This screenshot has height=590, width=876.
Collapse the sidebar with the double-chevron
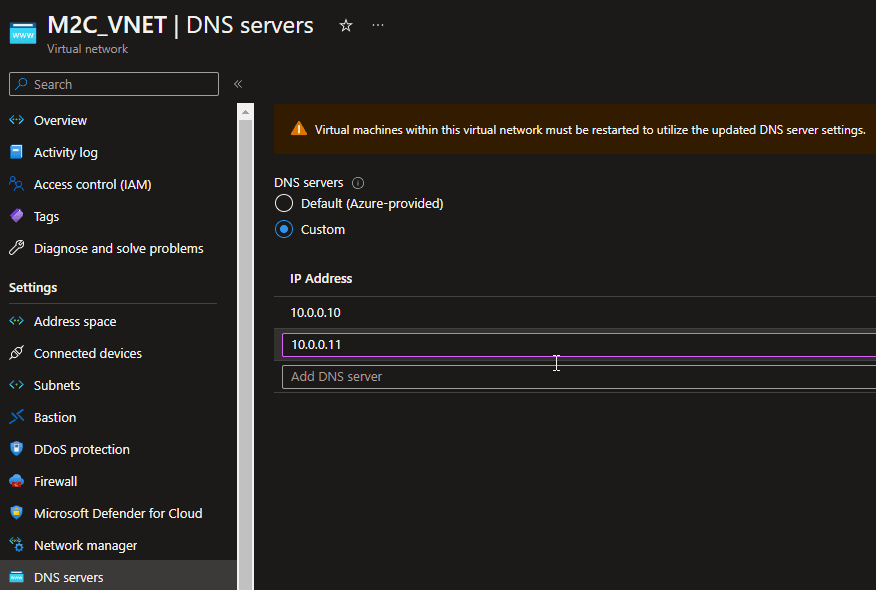click(238, 84)
